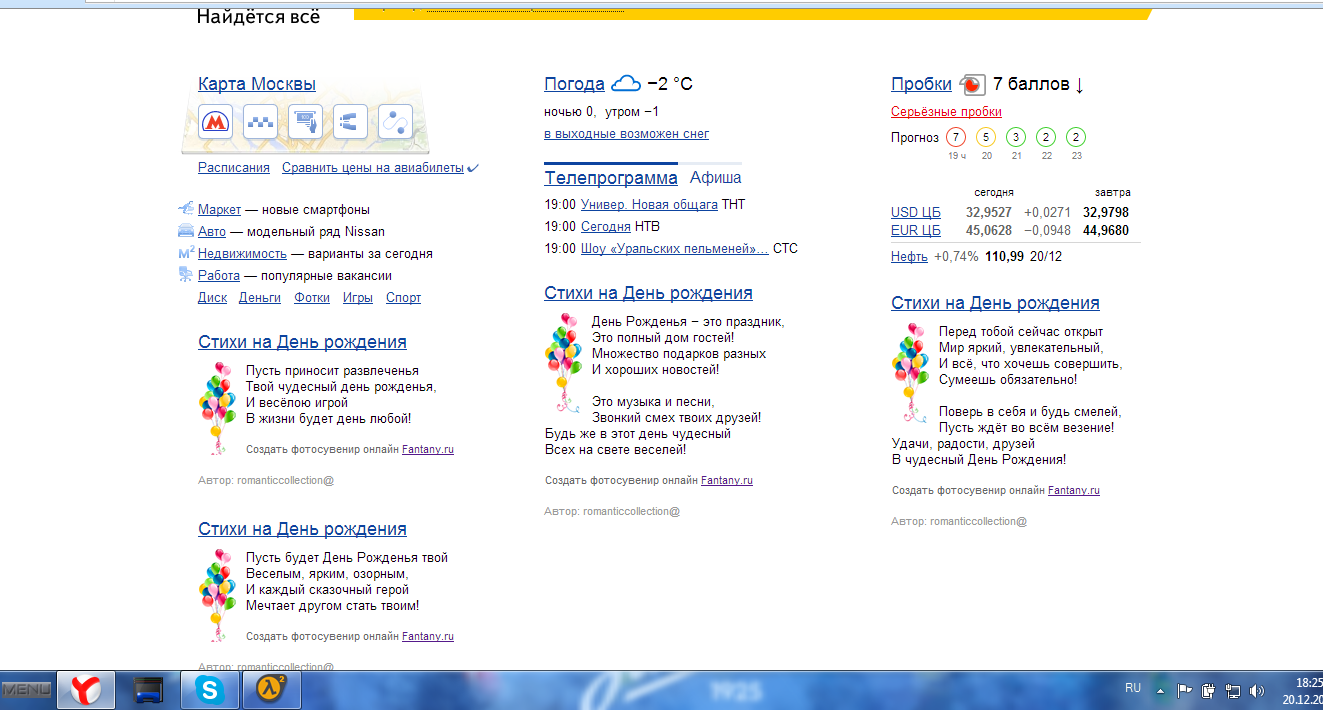Image resolution: width=1323 pixels, height=713 pixels.
Task: Open Карта Москвы link
Action: pos(257,84)
